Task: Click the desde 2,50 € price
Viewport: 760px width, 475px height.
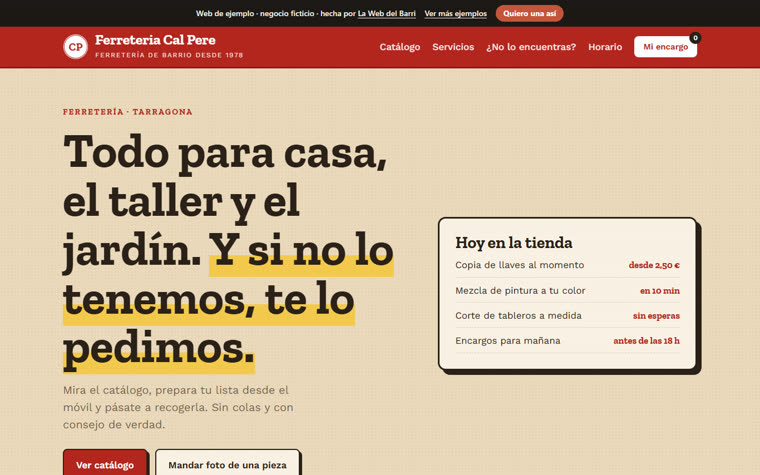Action: click(x=654, y=265)
